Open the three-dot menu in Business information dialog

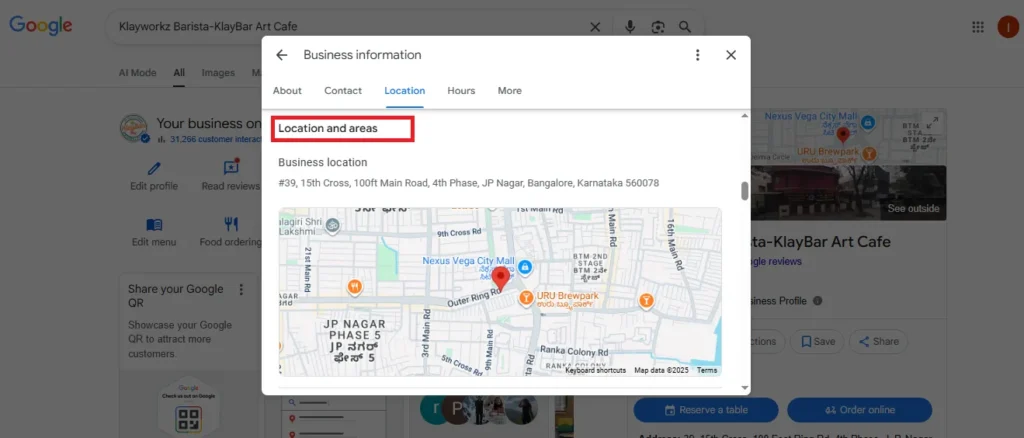coord(697,55)
